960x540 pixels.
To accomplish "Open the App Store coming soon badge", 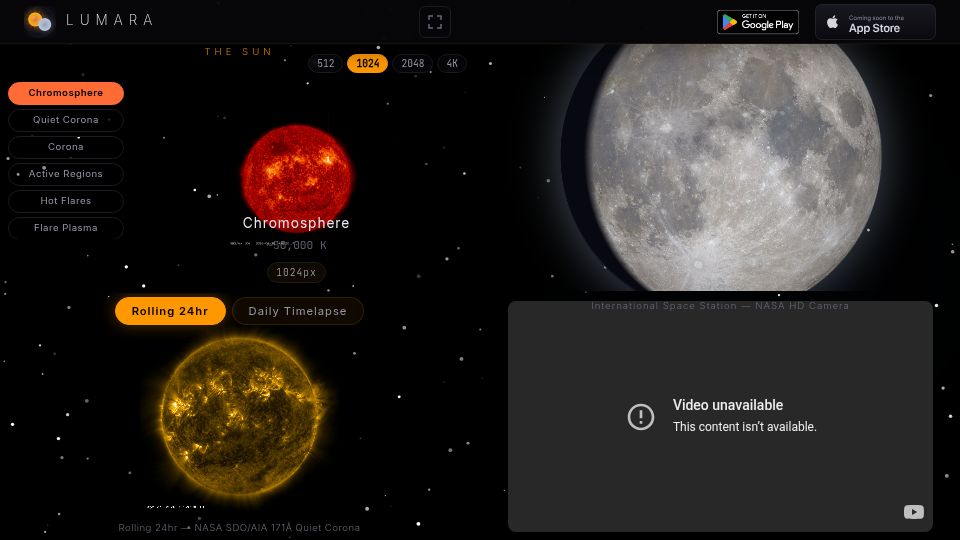I will (875, 22).
